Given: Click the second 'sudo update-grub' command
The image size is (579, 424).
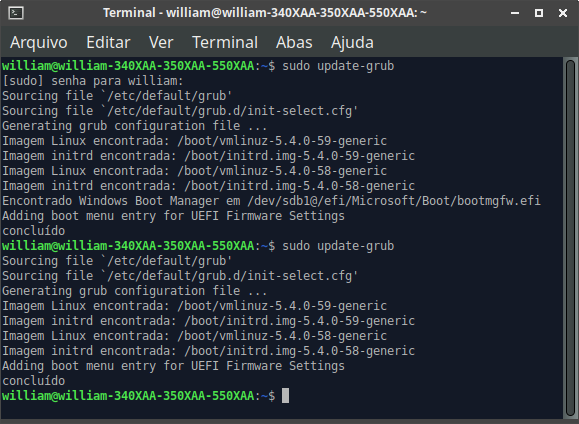Looking at the screenshot, I should 338,246.
